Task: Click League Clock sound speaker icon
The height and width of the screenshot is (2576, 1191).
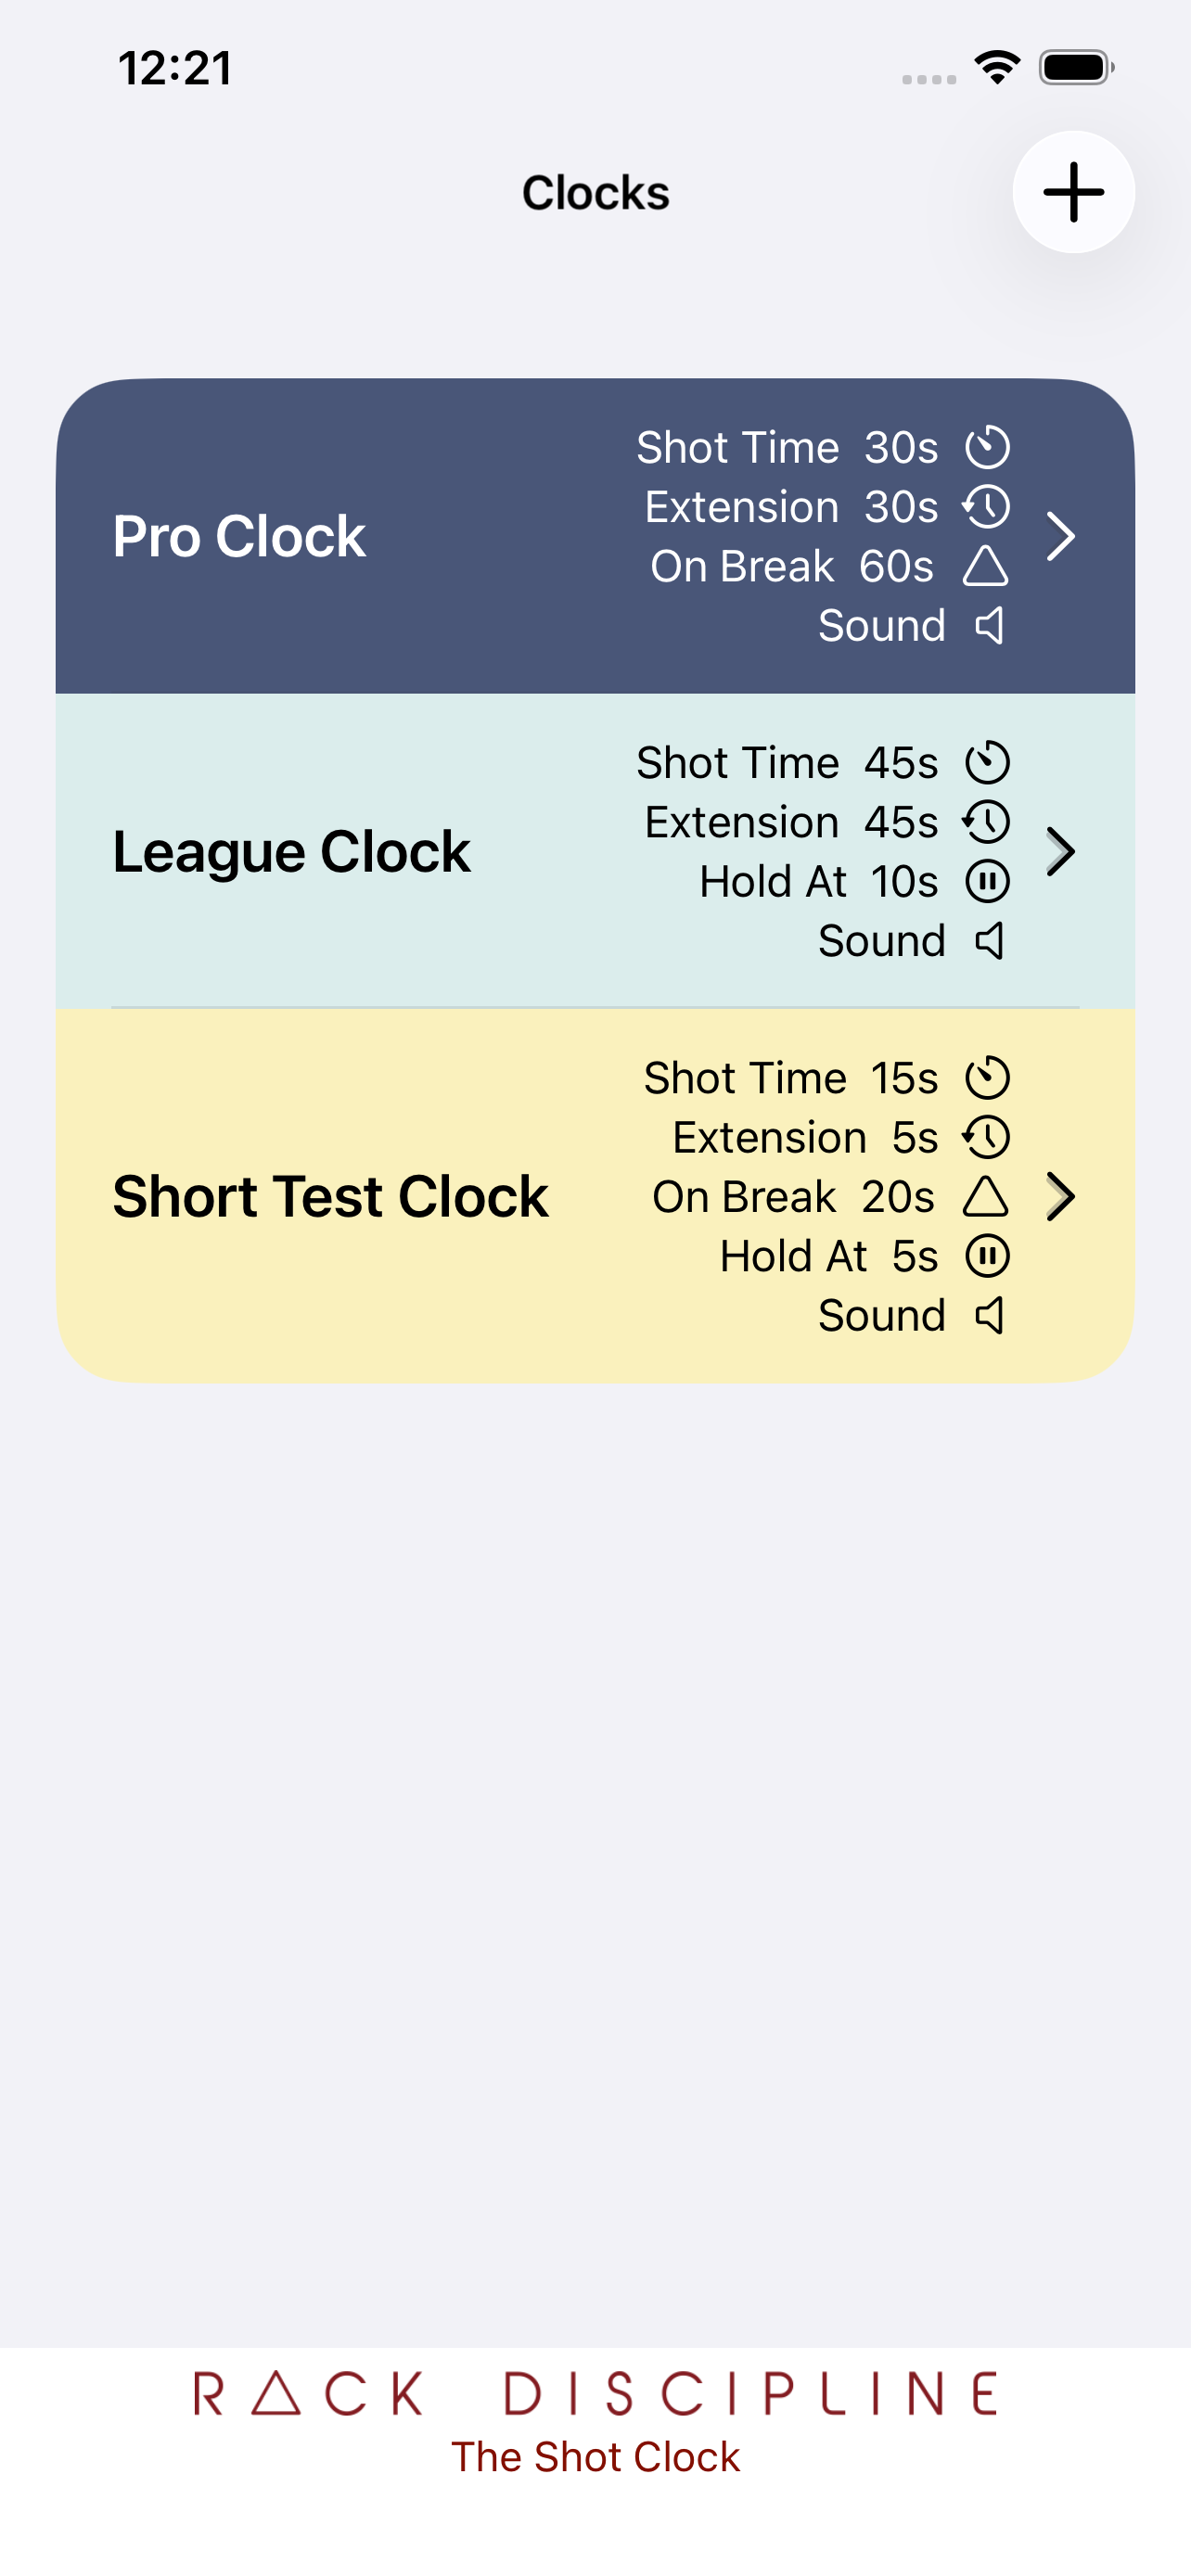Action: click(989, 941)
